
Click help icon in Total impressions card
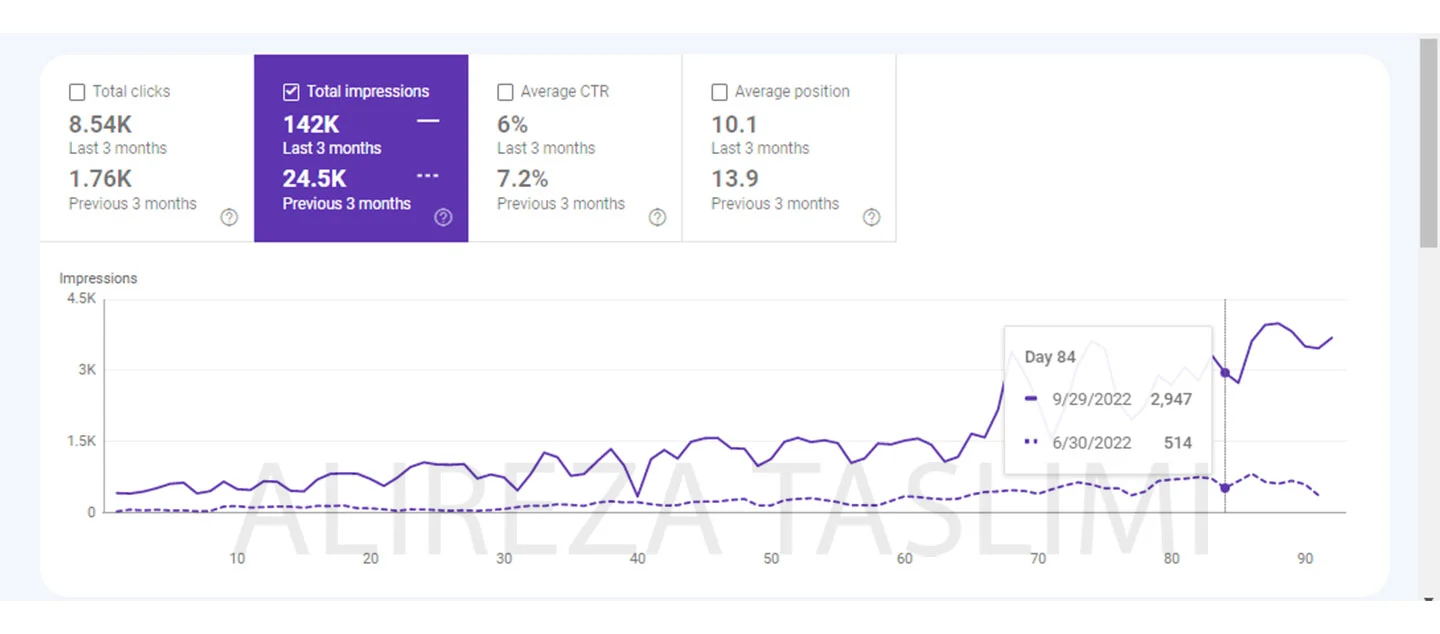click(x=443, y=217)
